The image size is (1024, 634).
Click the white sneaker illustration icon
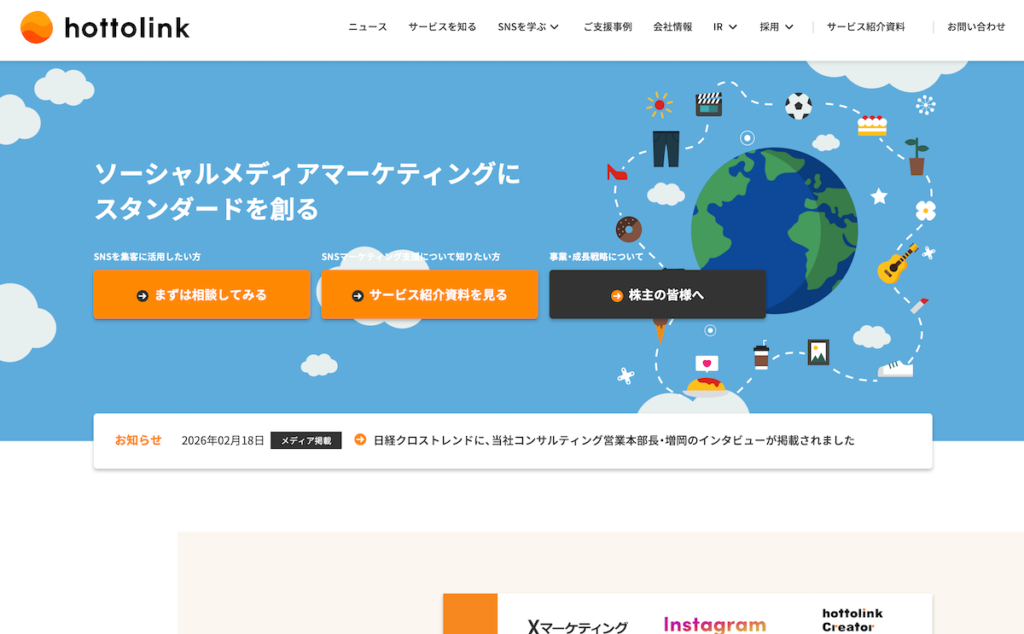tap(896, 368)
